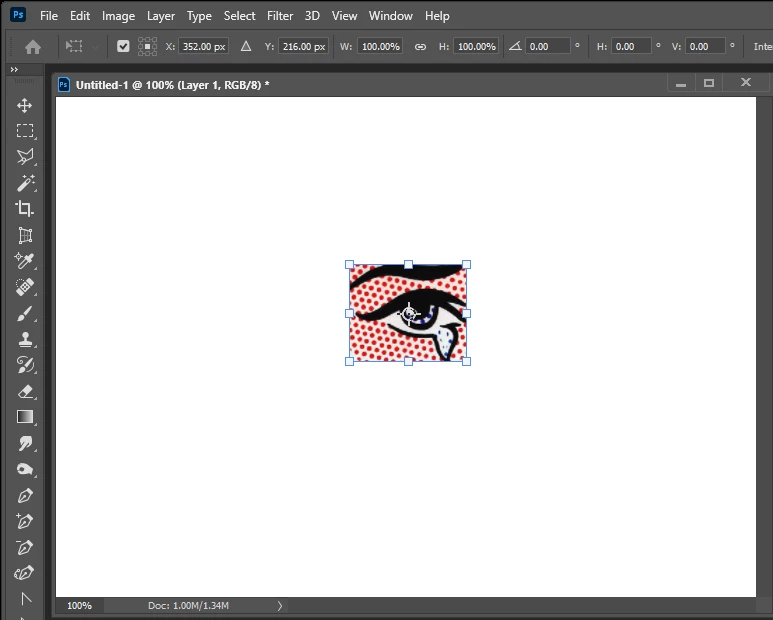Select the Move tool
Image resolution: width=773 pixels, height=620 pixels.
click(x=25, y=105)
